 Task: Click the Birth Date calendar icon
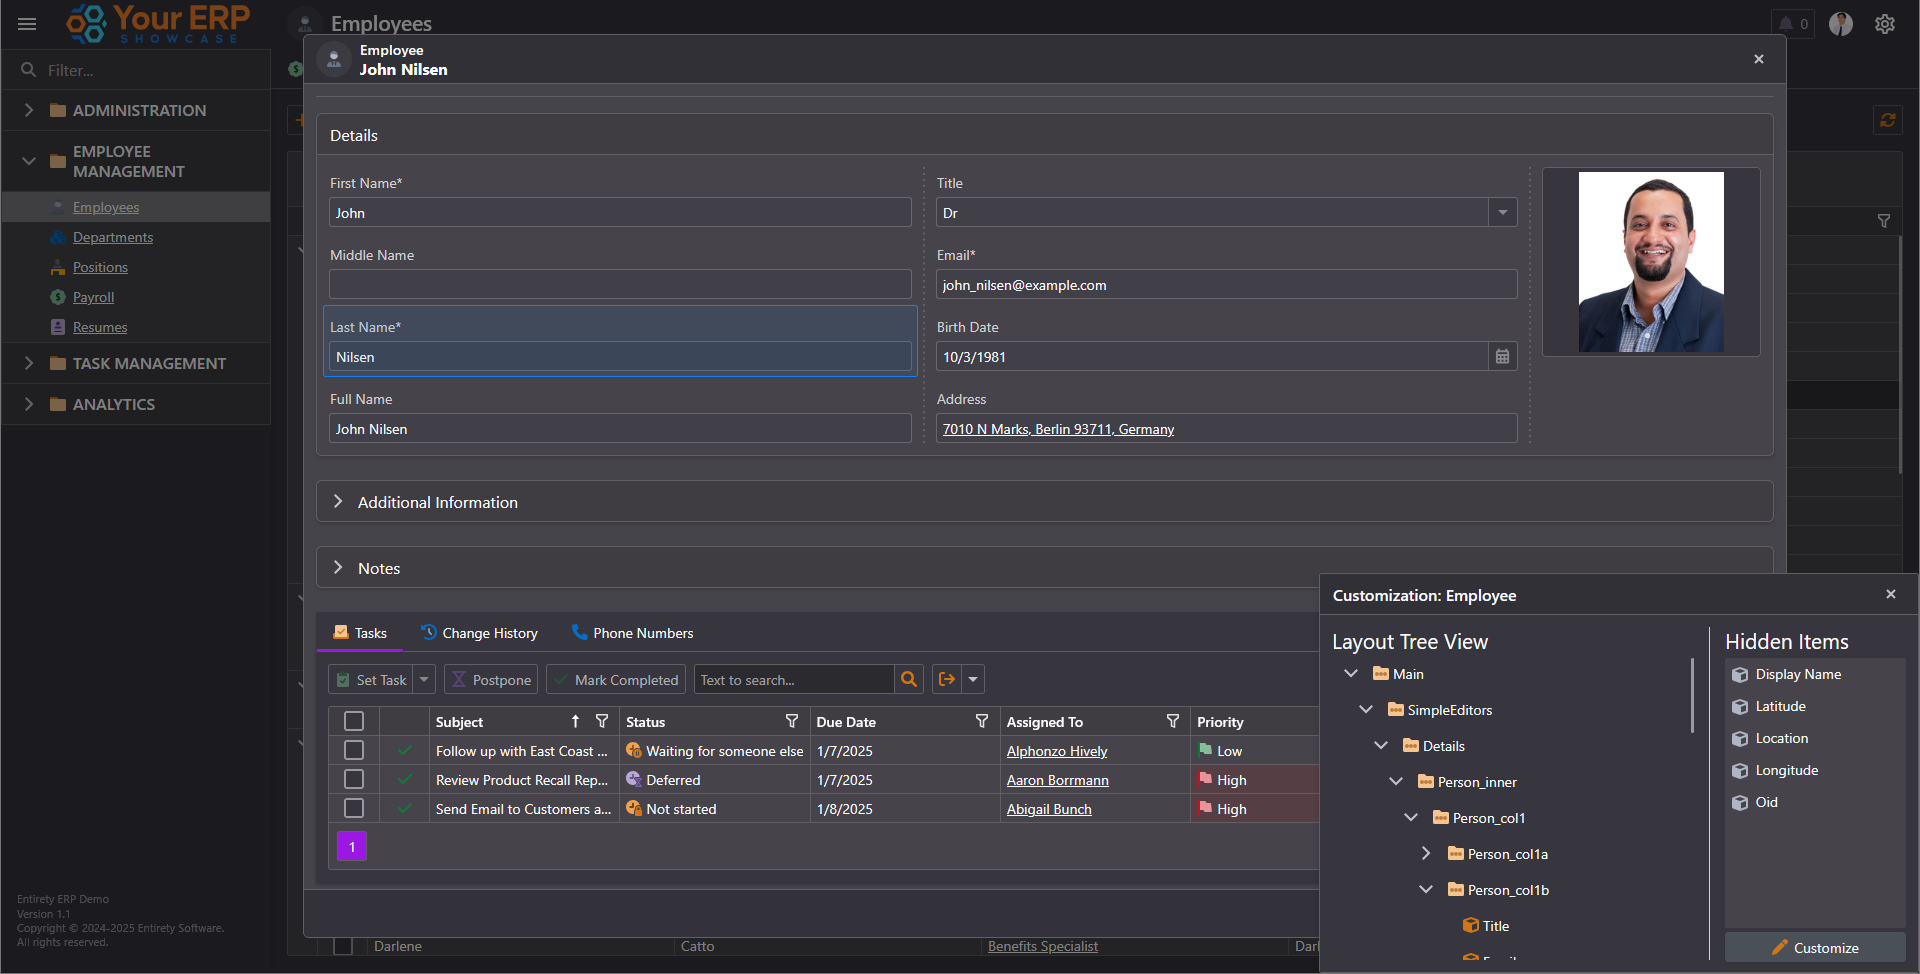pos(1502,357)
